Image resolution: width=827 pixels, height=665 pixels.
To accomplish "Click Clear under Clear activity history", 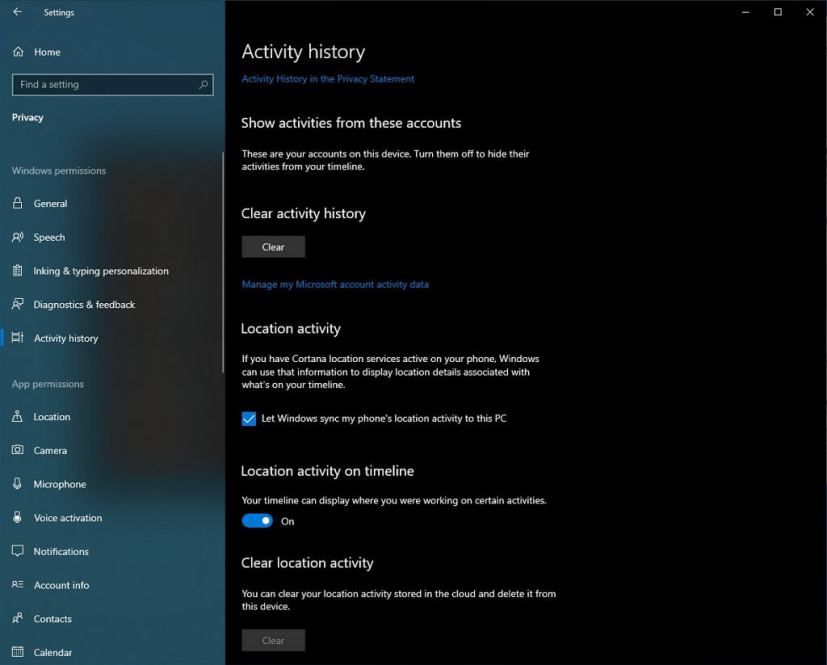I will [x=273, y=247].
